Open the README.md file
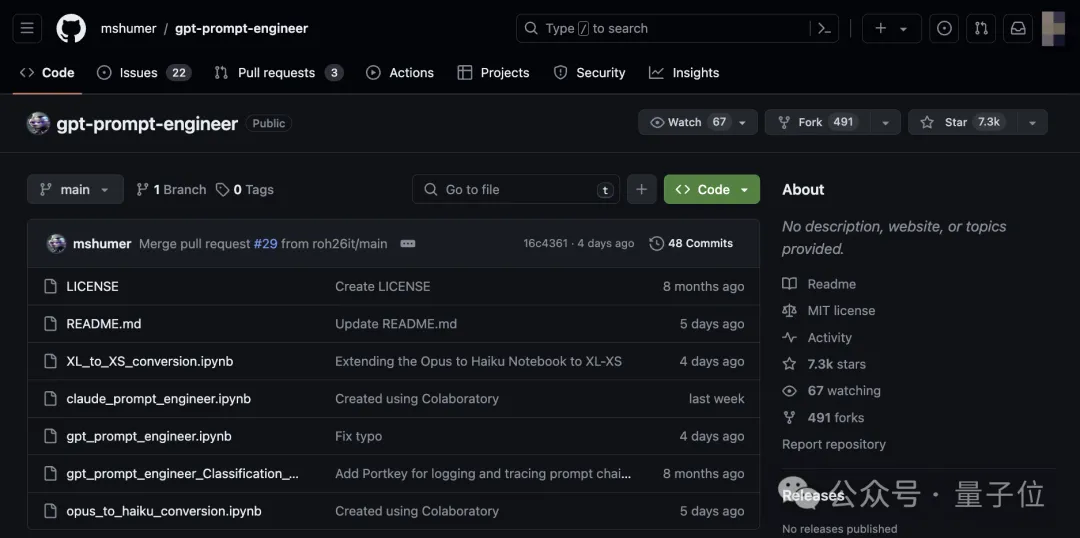 [x=103, y=324]
